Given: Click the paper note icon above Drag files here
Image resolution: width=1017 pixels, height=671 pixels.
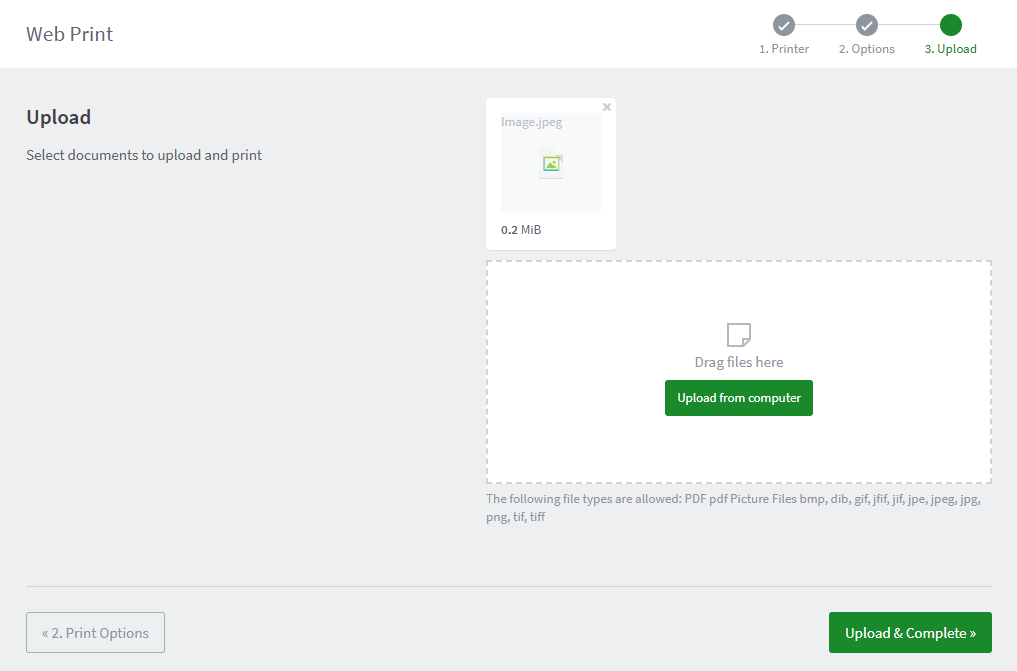Looking at the screenshot, I should coord(739,334).
